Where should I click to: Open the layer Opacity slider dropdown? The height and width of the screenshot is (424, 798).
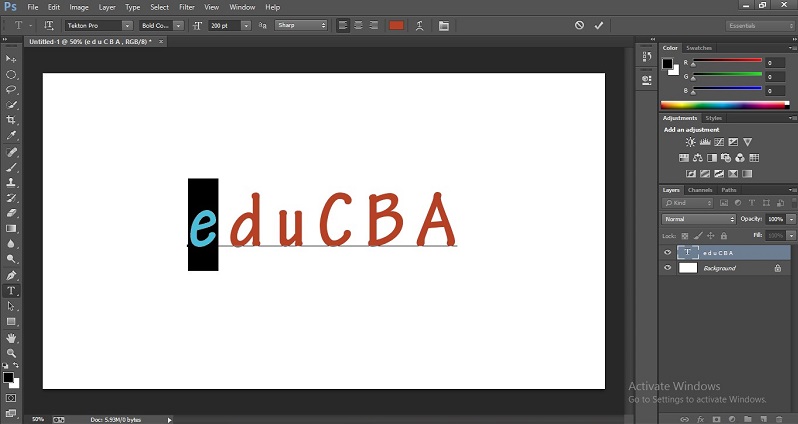(791, 219)
